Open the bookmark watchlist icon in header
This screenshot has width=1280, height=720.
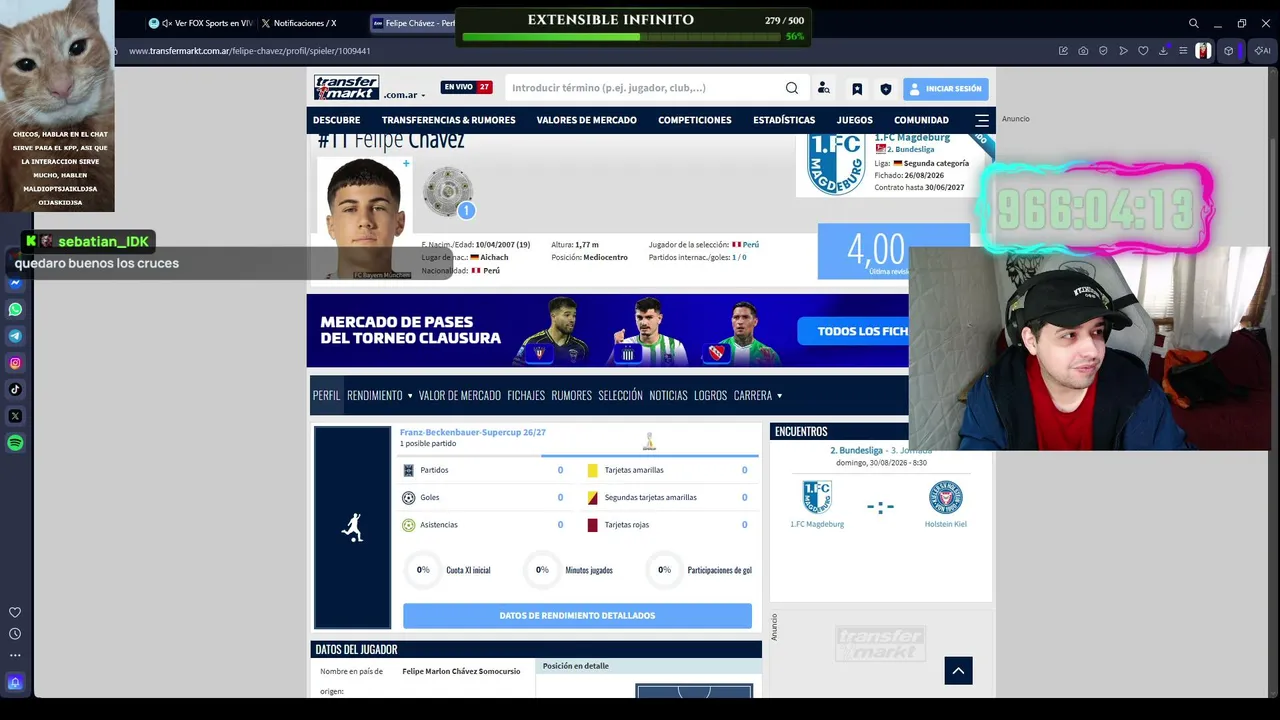857,89
